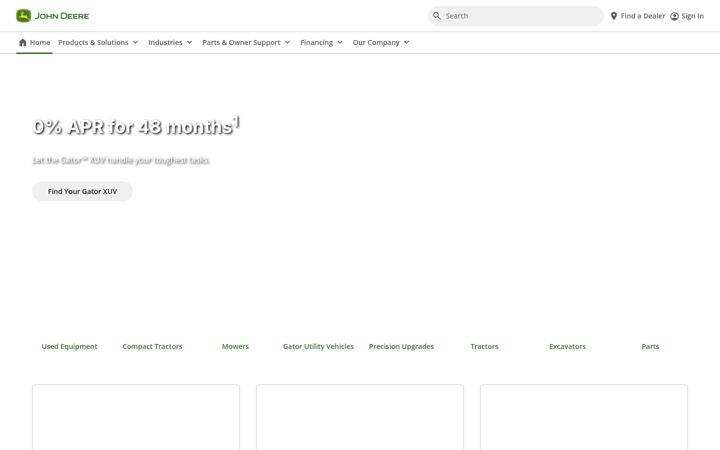
Task: Open Gator Utility Vehicles link
Action: [318, 346]
